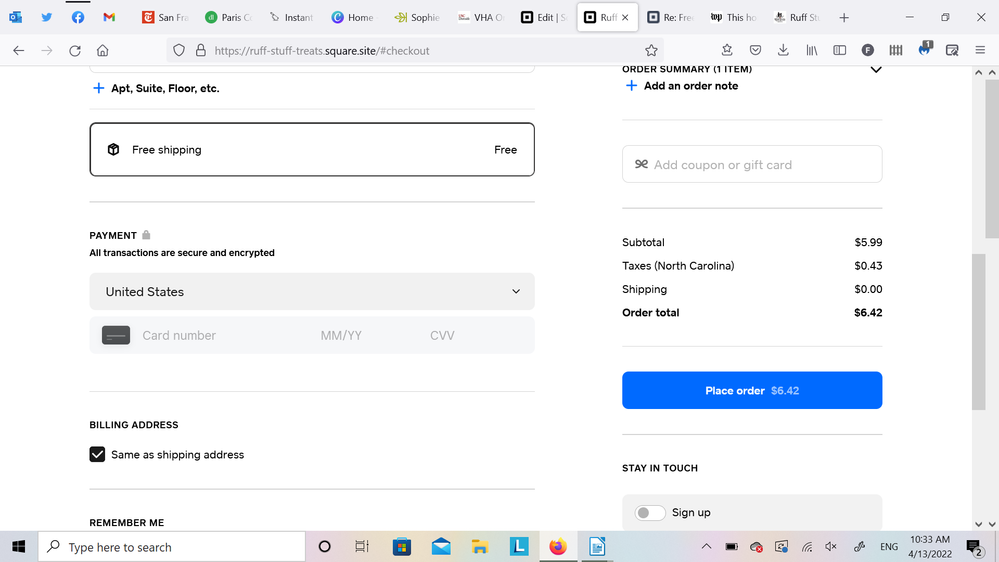Toggle the Sign up switch
This screenshot has width=999, height=562.
[650, 513]
